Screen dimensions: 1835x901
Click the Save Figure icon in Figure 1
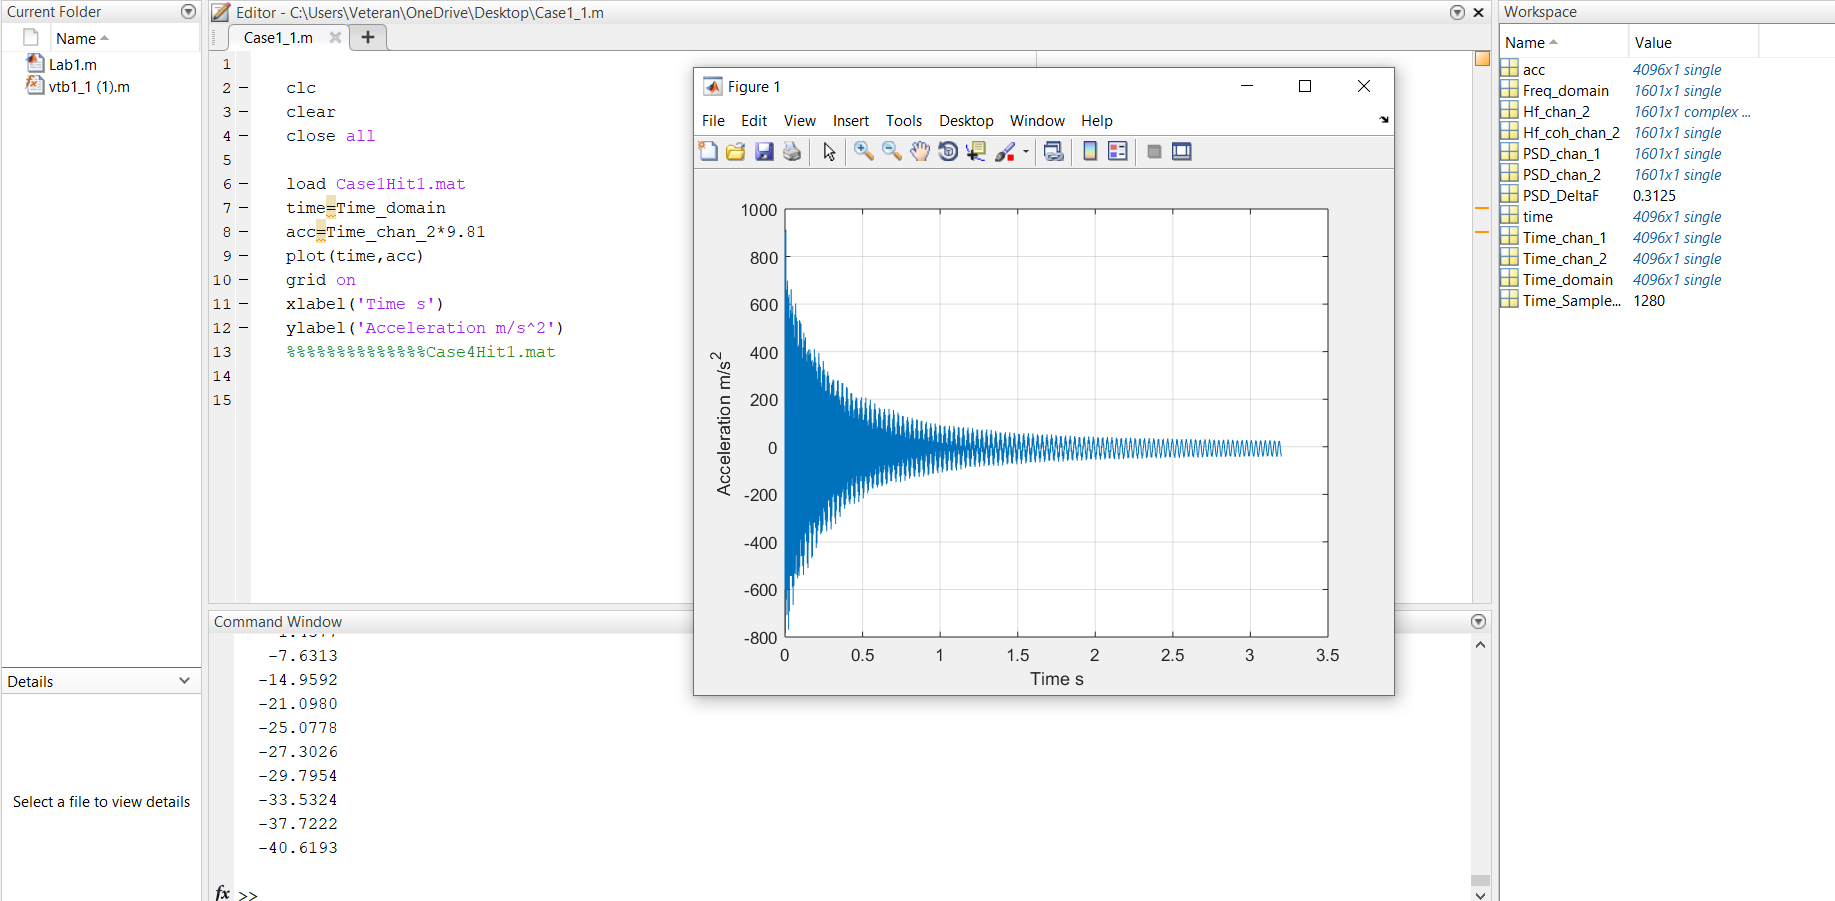[x=764, y=151]
